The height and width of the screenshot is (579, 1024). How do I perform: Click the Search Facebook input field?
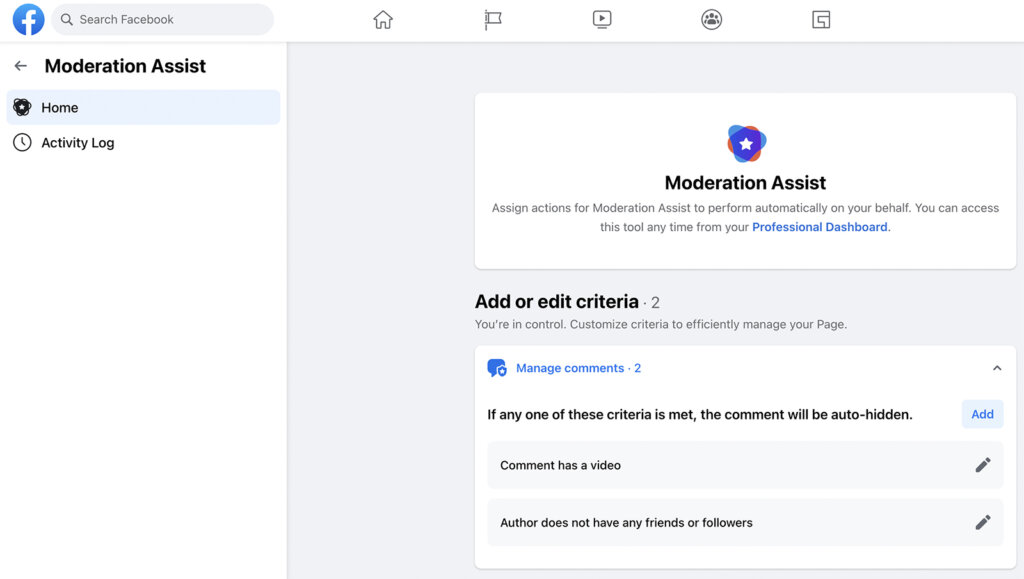click(163, 19)
